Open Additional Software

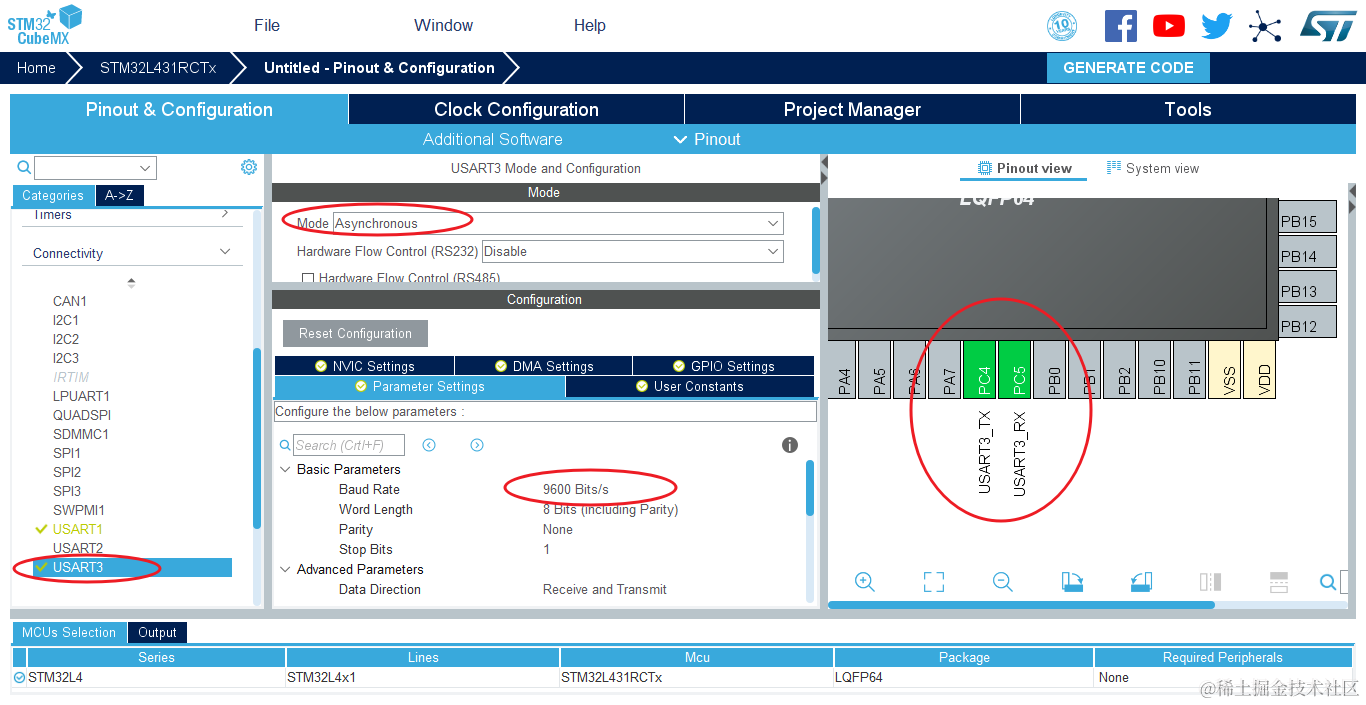[492, 139]
